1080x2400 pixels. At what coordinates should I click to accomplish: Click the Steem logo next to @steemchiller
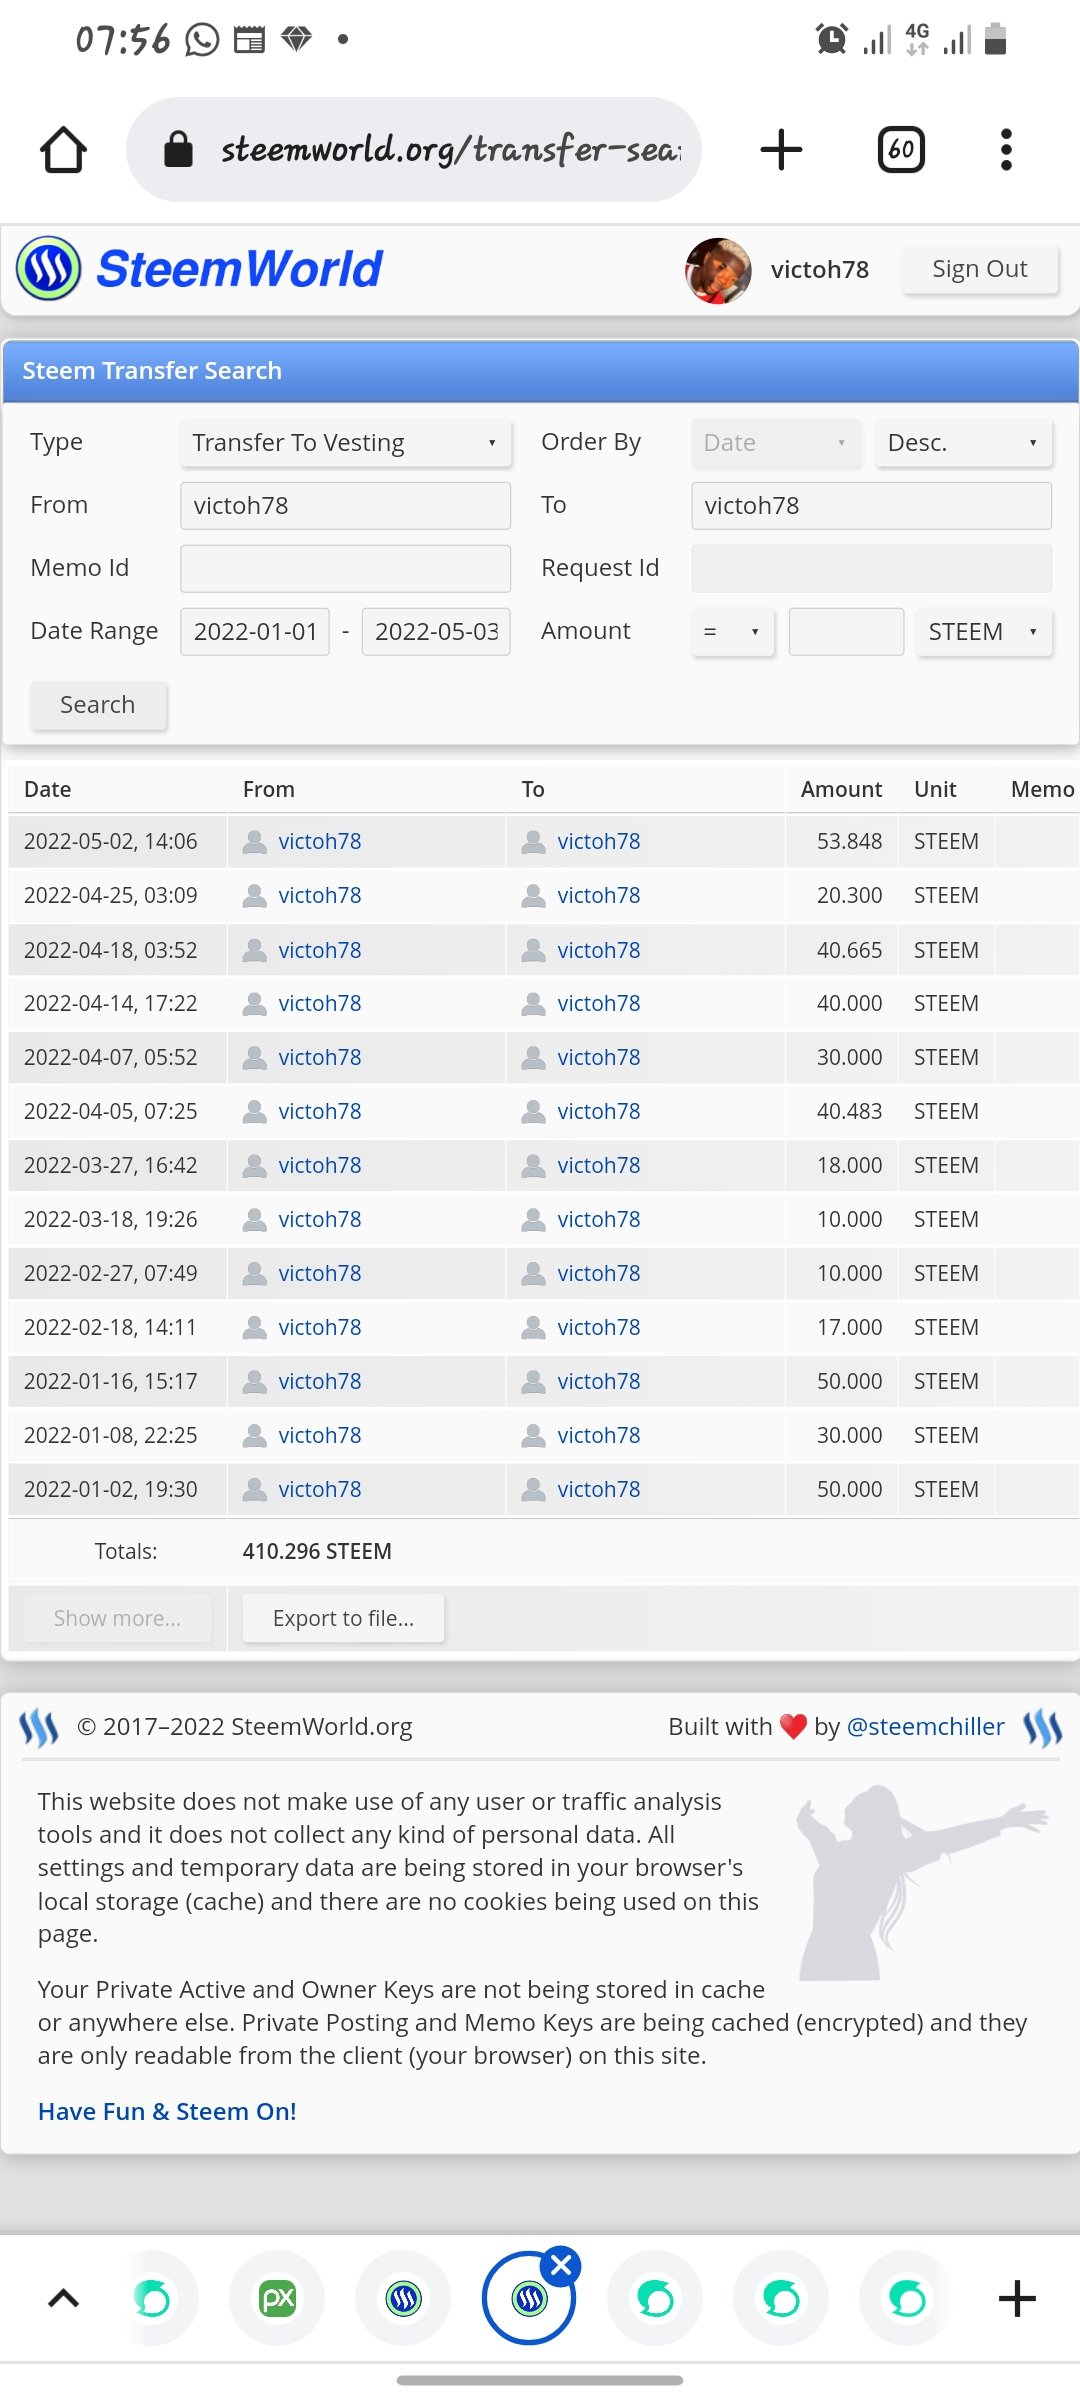1042,1727
